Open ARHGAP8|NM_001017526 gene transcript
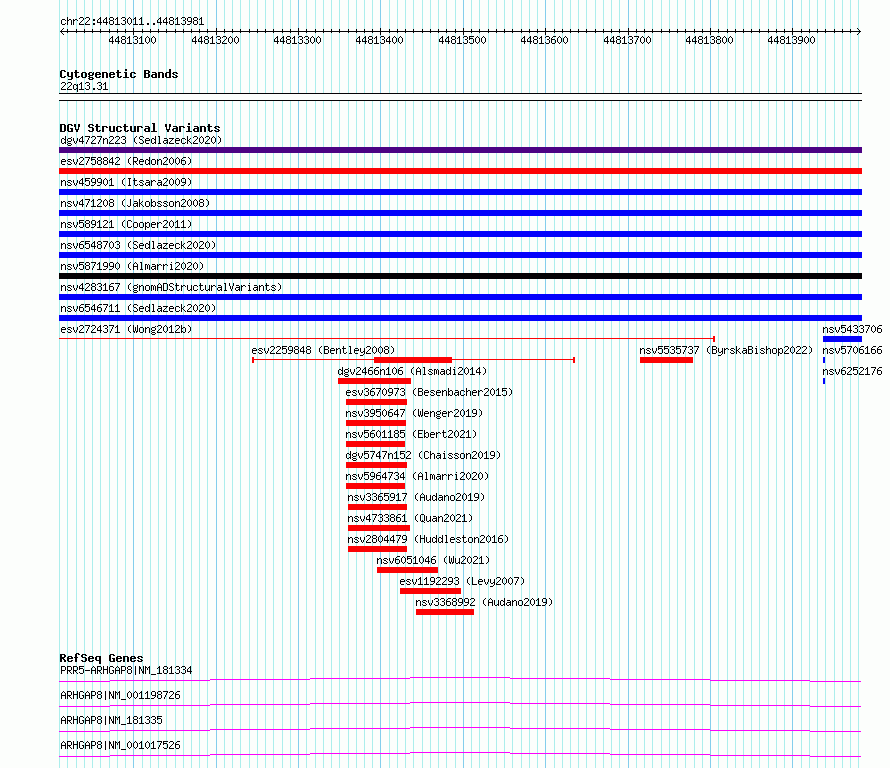 (x=120, y=745)
